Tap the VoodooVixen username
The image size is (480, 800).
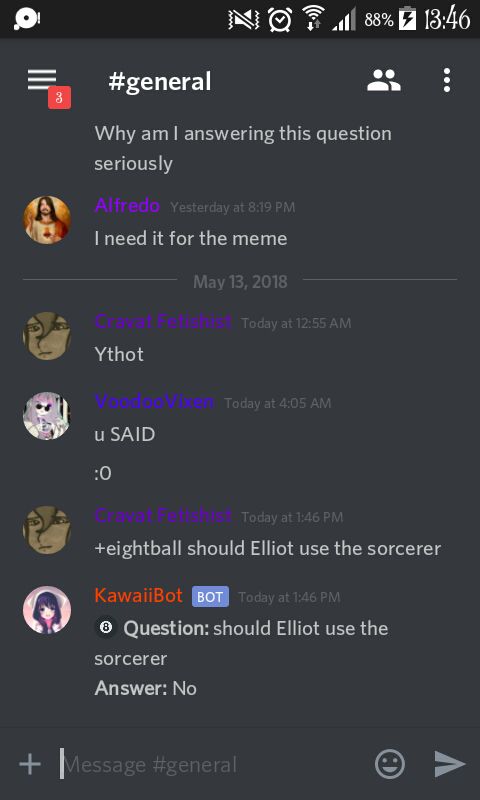[154, 402]
